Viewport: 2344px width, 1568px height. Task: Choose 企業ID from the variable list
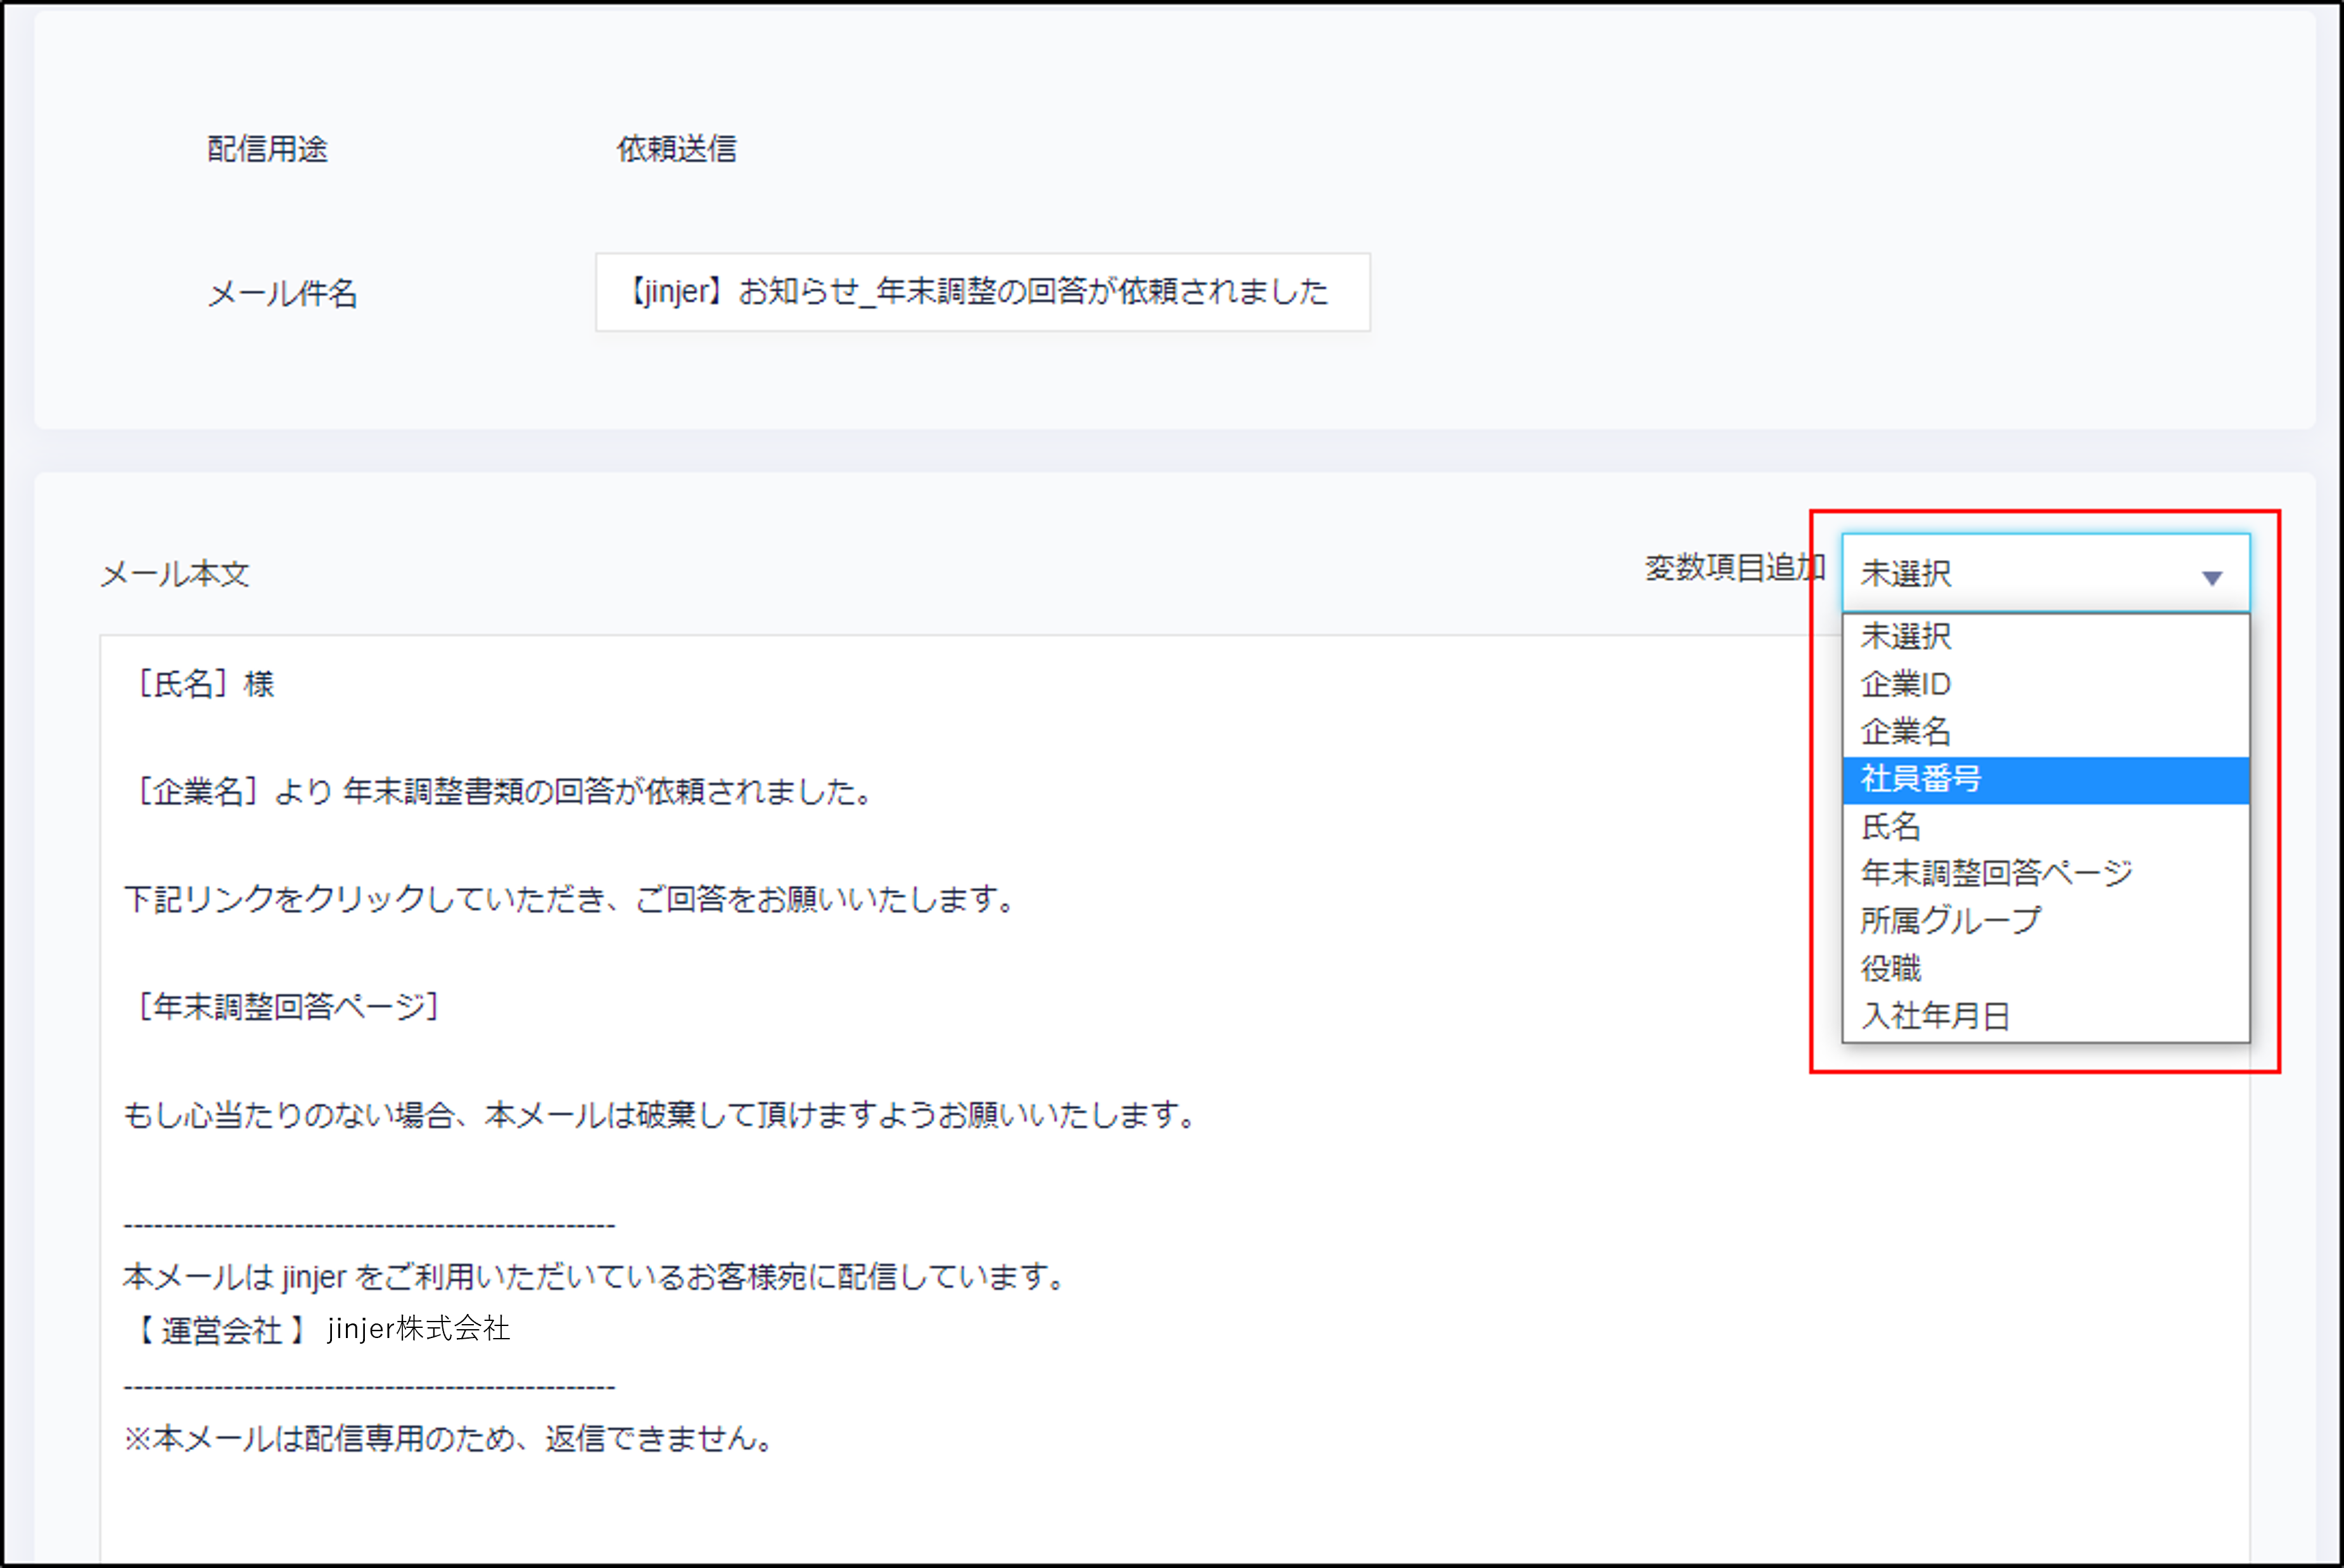click(x=1906, y=684)
